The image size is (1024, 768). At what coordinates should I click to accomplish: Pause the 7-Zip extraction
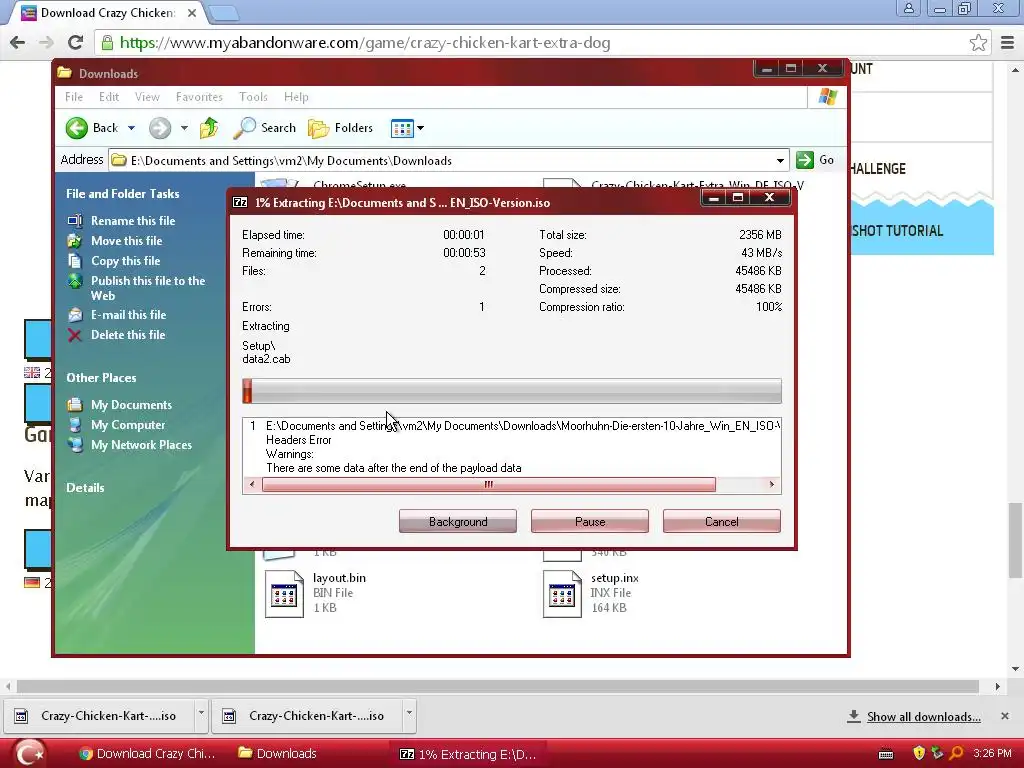[590, 521]
